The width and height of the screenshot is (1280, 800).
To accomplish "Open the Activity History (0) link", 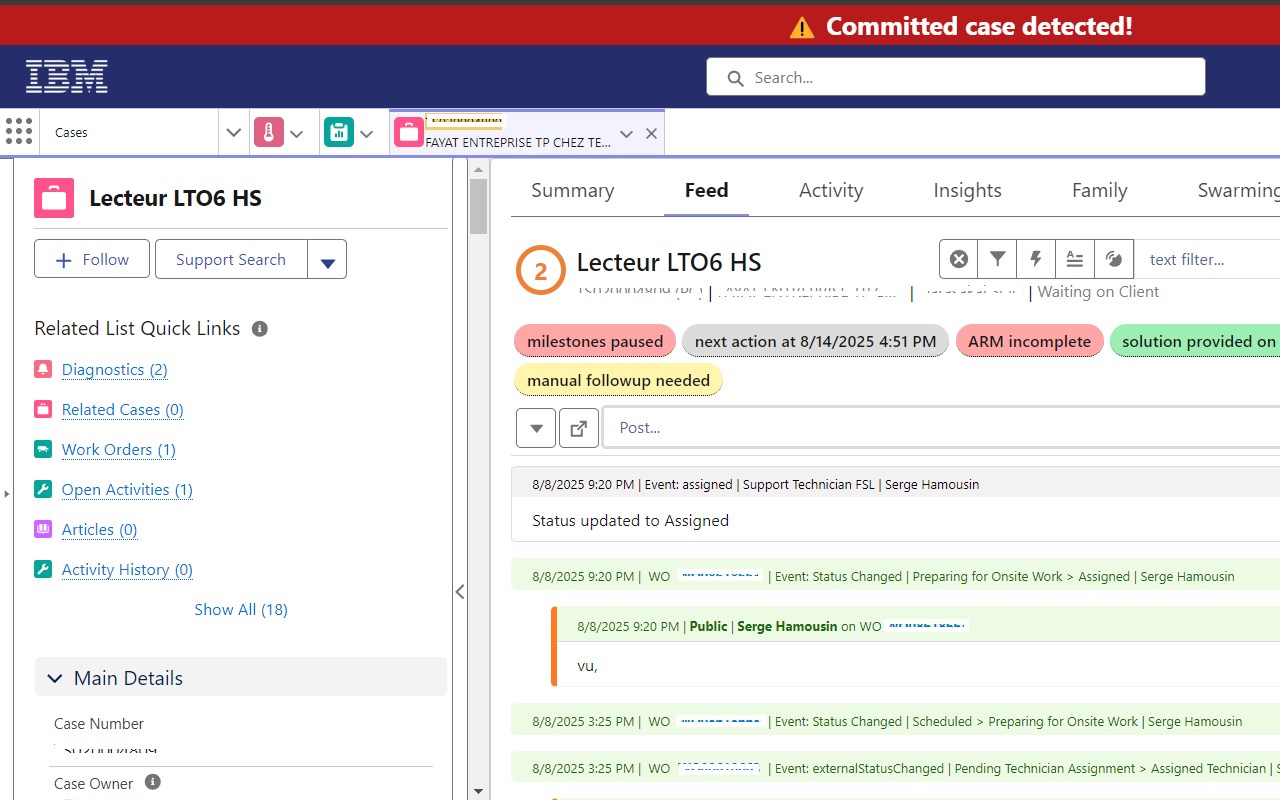I will click(x=127, y=569).
